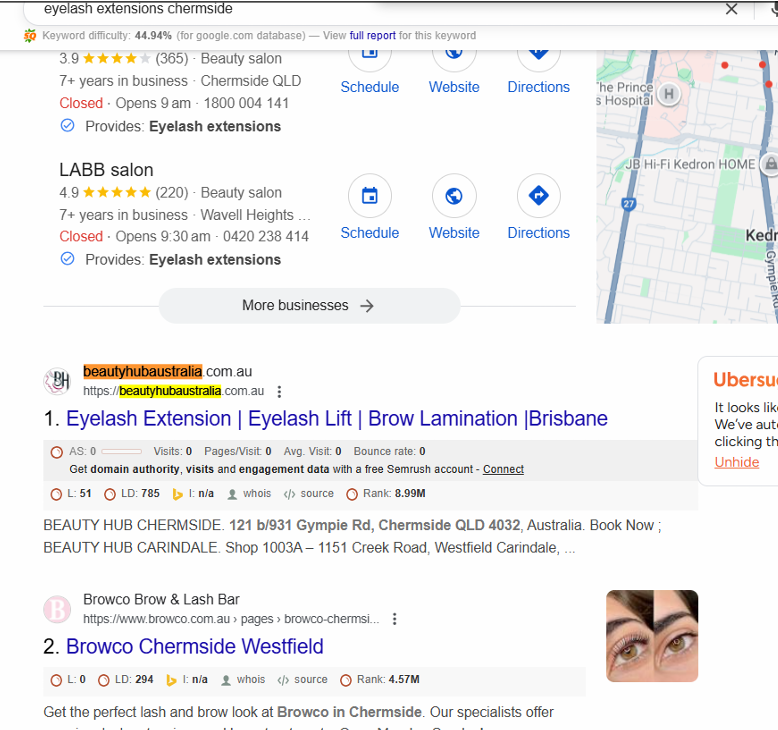
Task: Clear the search box with the X icon
Action: [x=731, y=9]
